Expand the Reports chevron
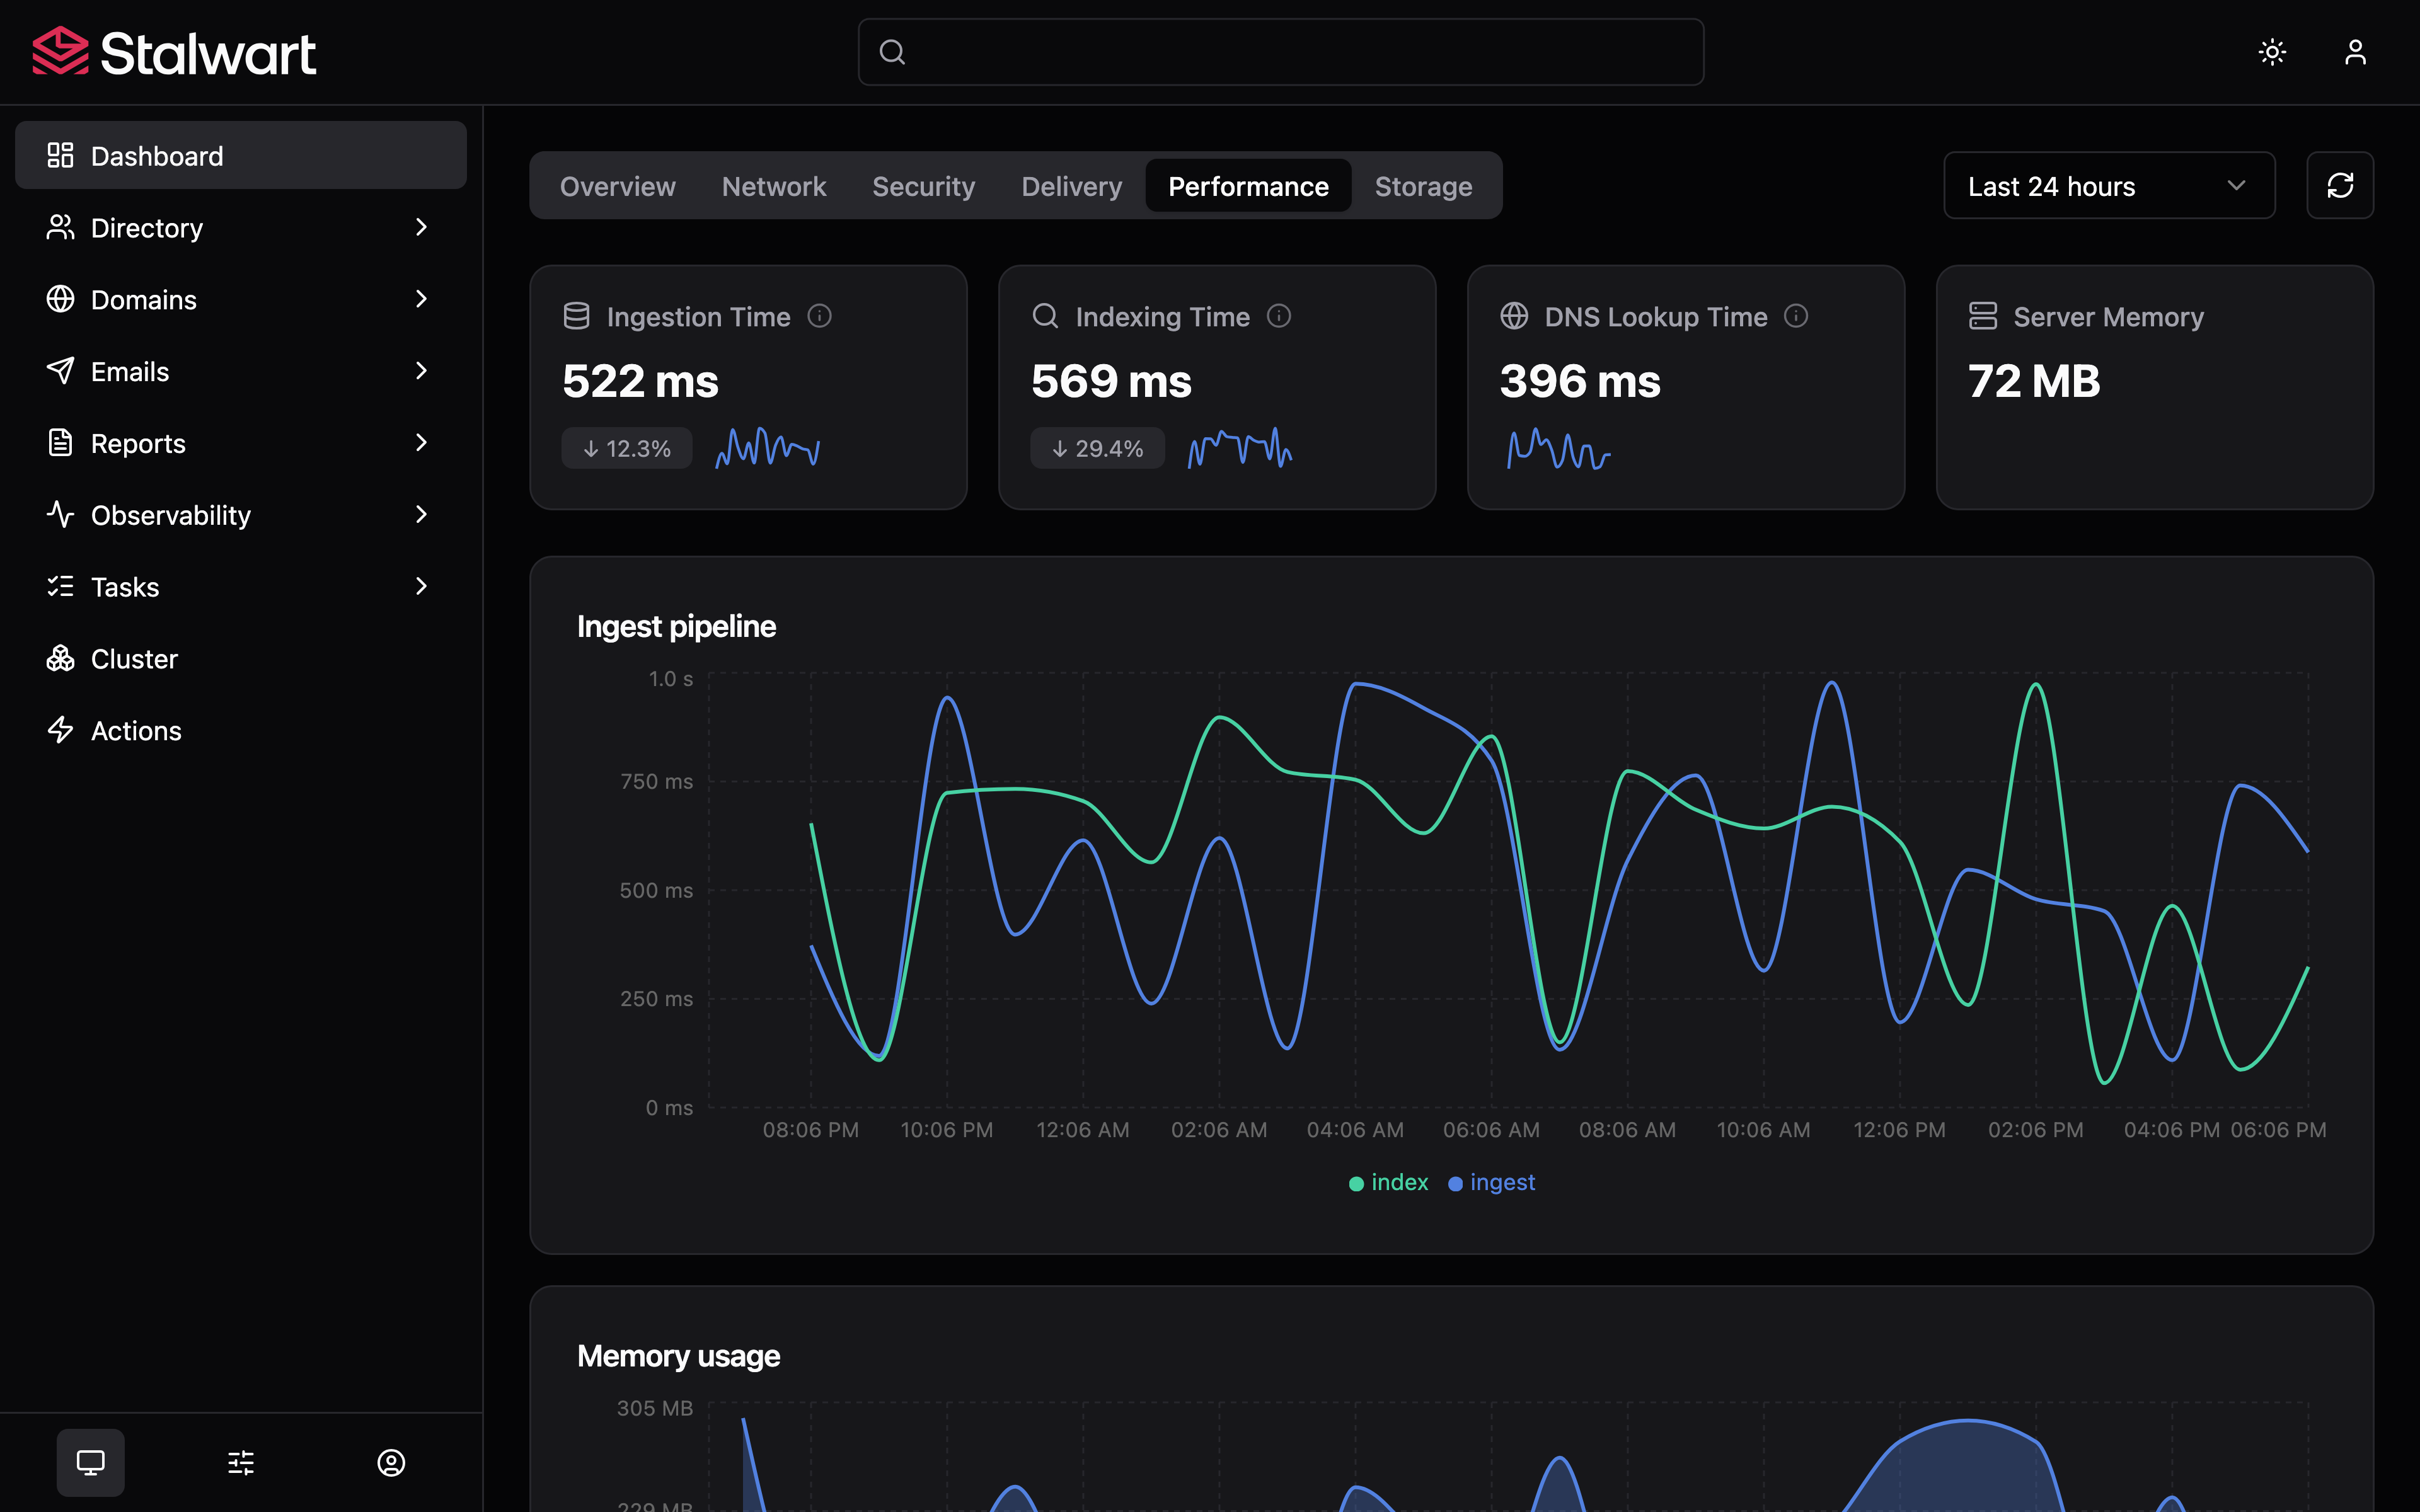 (421, 443)
